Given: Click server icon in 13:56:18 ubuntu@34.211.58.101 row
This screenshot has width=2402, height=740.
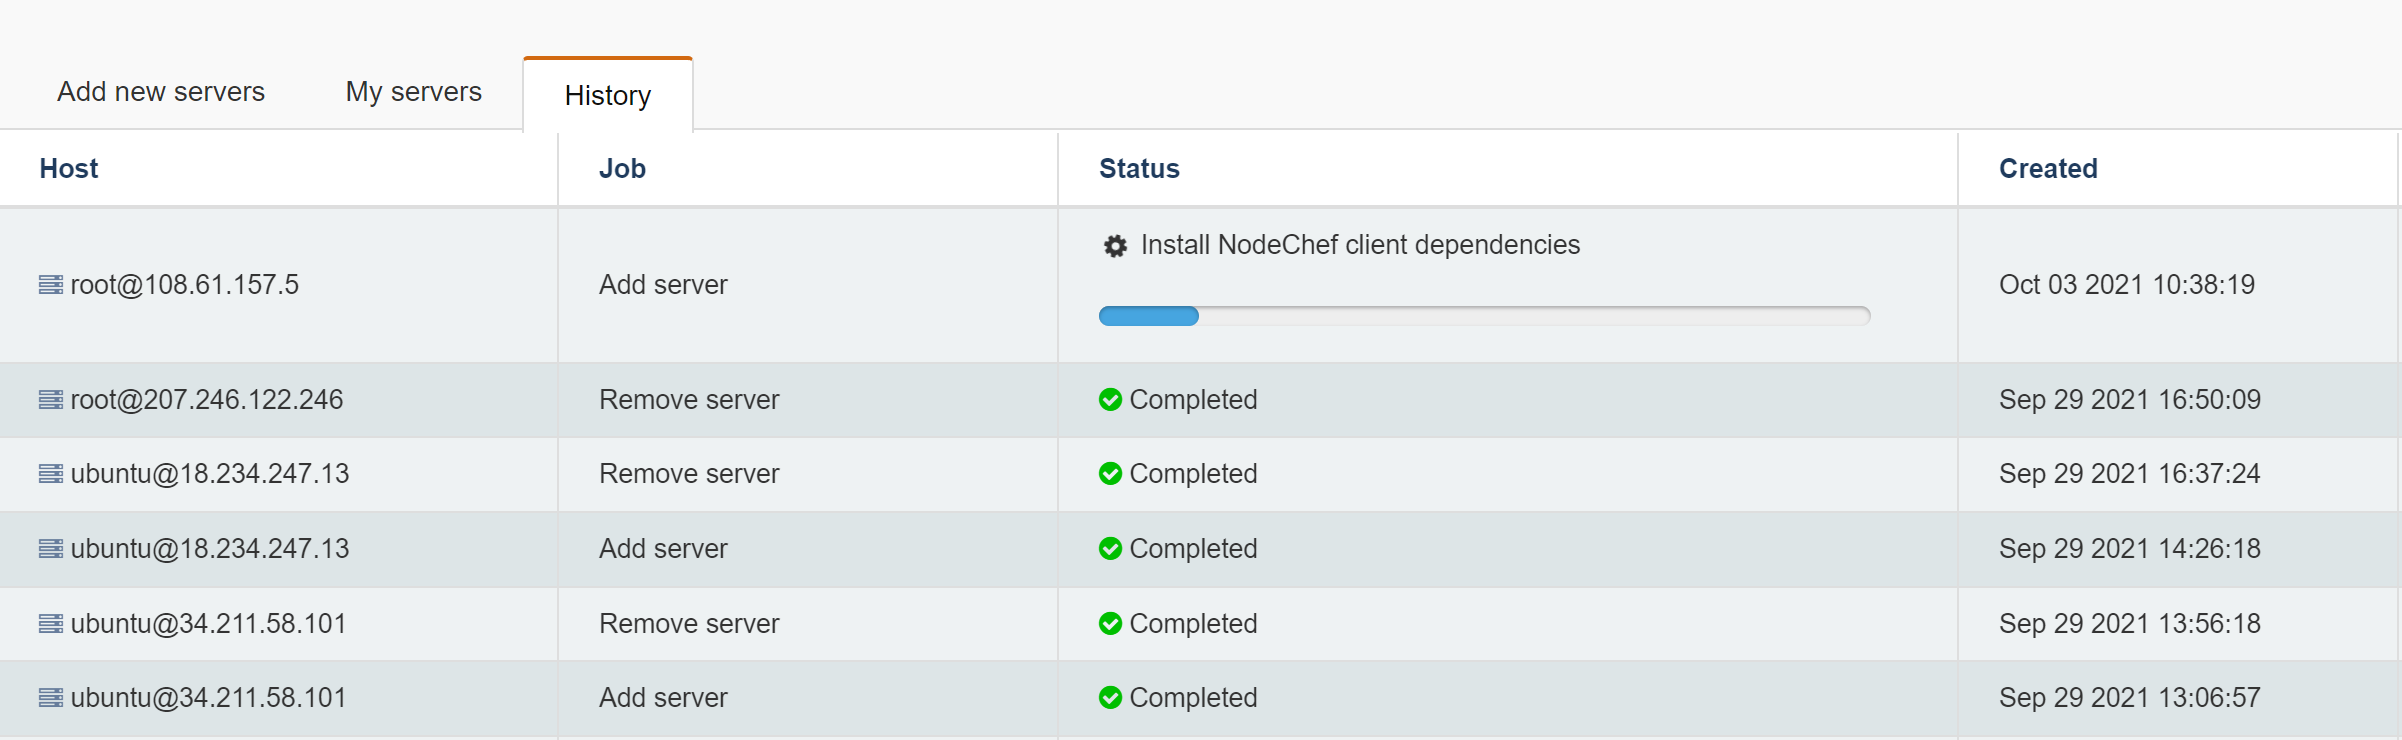Looking at the screenshot, I should coord(51,624).
